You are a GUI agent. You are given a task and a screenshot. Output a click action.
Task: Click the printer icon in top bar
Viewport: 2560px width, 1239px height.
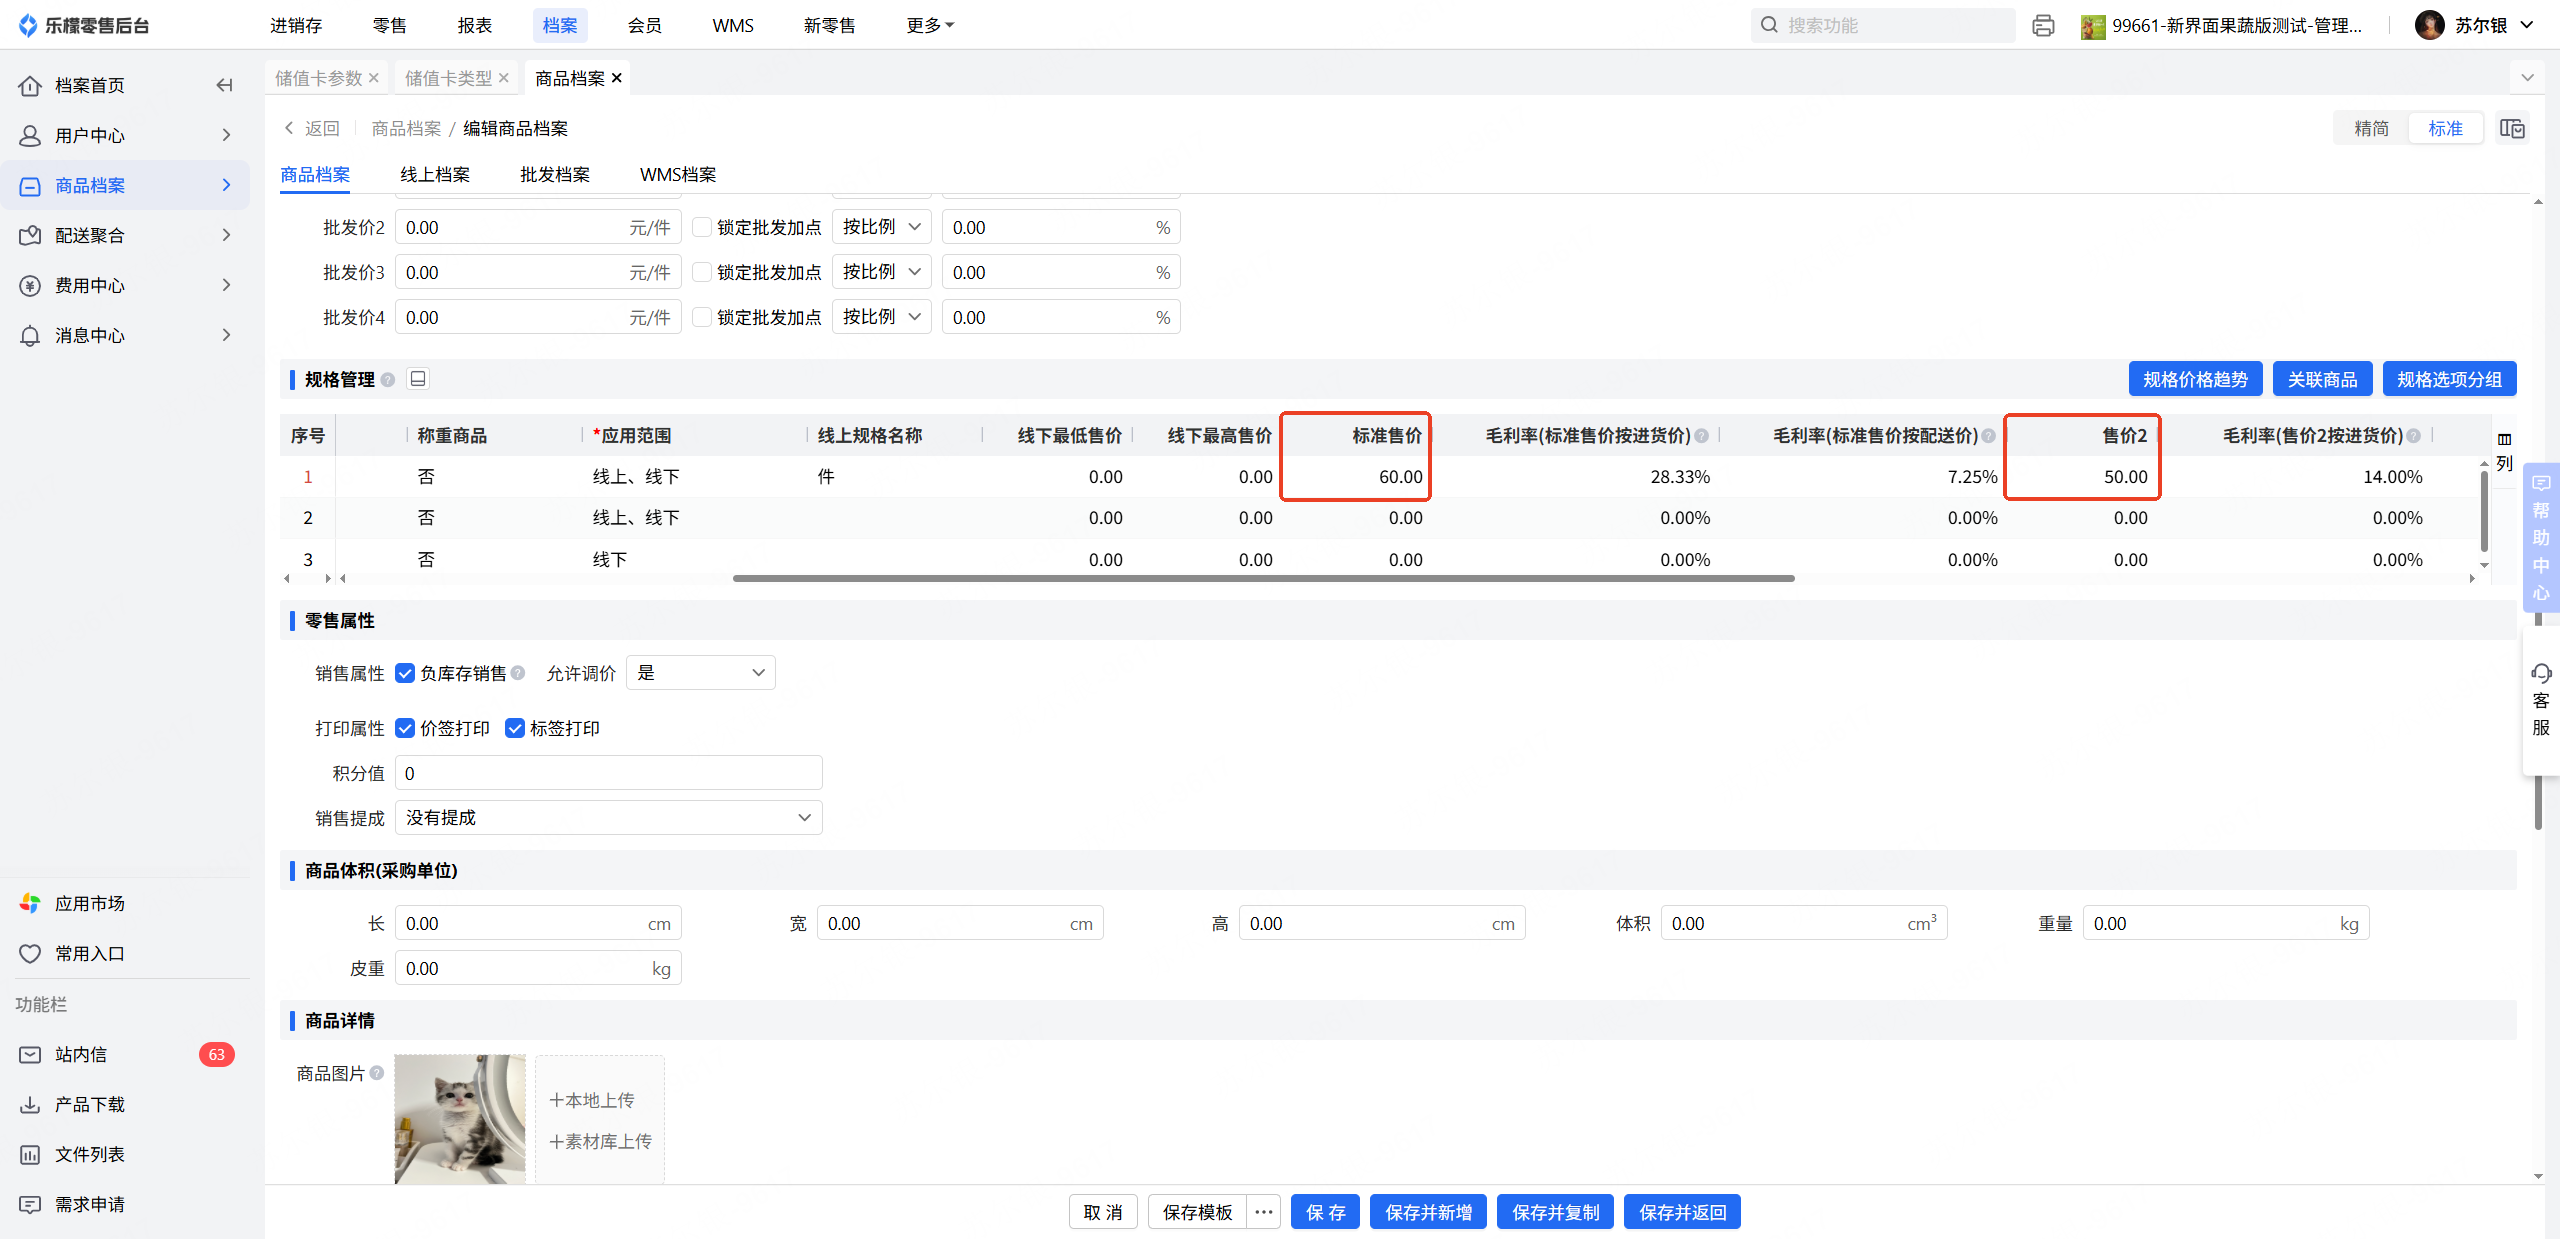2043,26
